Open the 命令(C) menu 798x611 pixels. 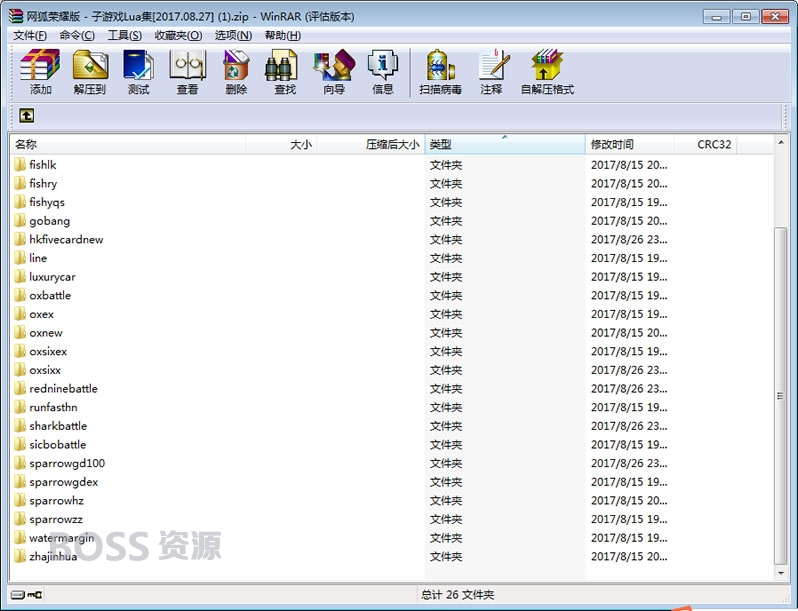point(77,35)
